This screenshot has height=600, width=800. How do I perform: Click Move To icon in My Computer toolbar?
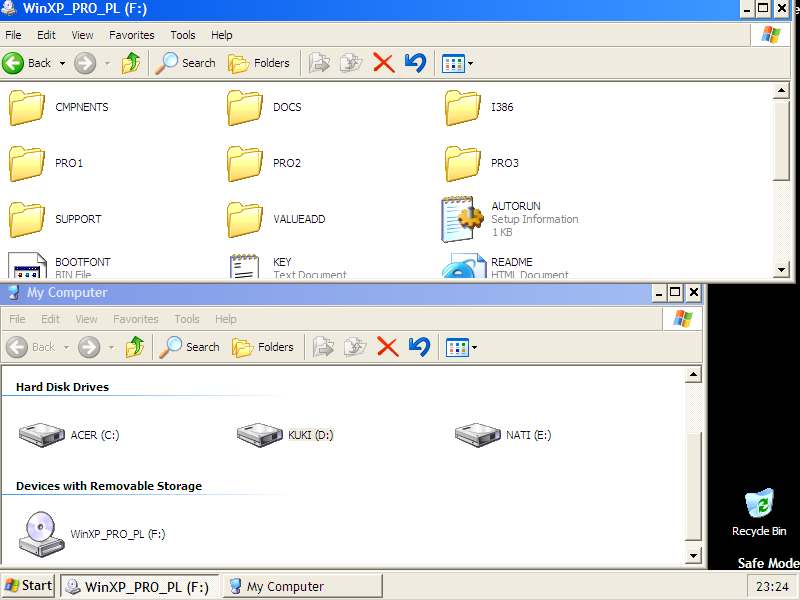(x=323, y=347)
